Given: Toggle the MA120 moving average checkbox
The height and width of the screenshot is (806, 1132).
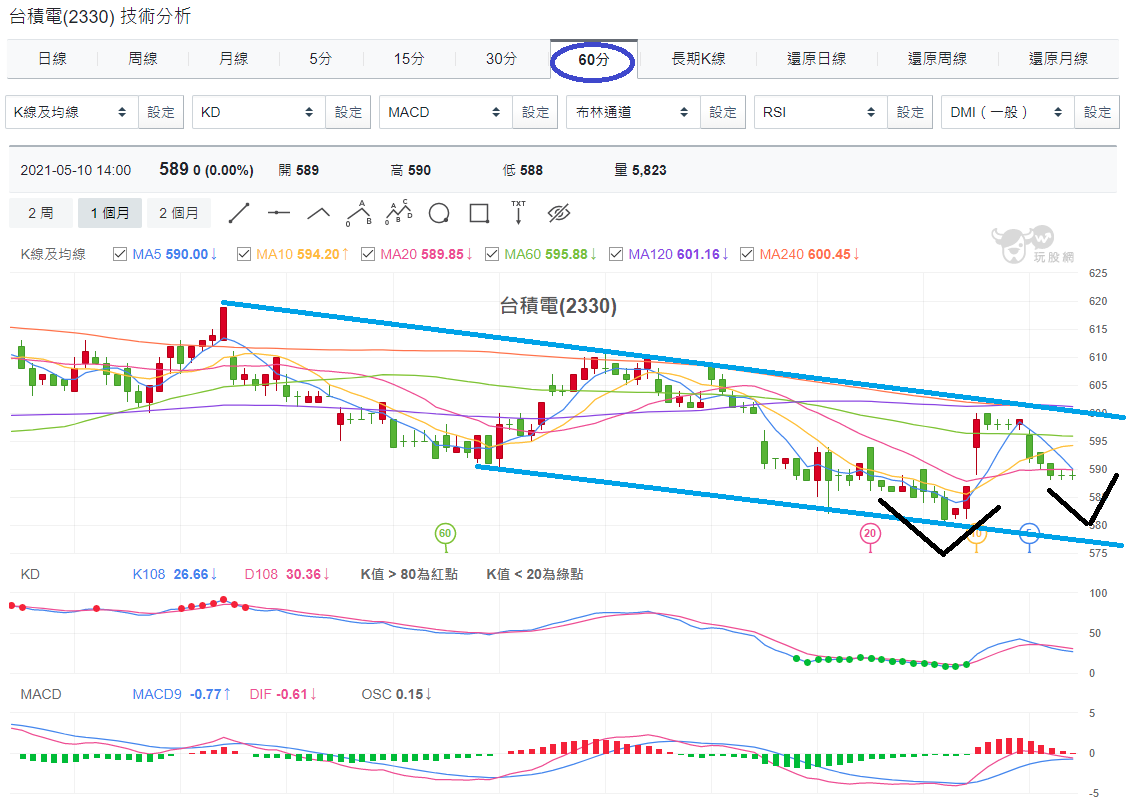Looking at the screenshot, I should tap(616, 254).
